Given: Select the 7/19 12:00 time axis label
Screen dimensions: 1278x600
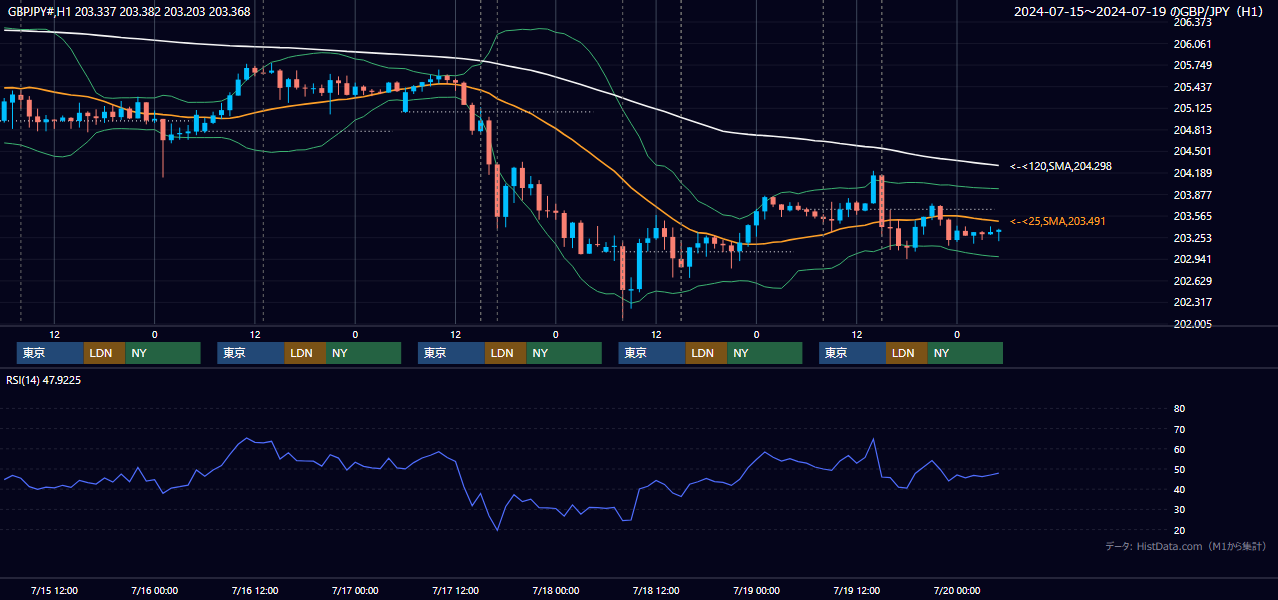Looking at the screenshot, I should point(856,590).
